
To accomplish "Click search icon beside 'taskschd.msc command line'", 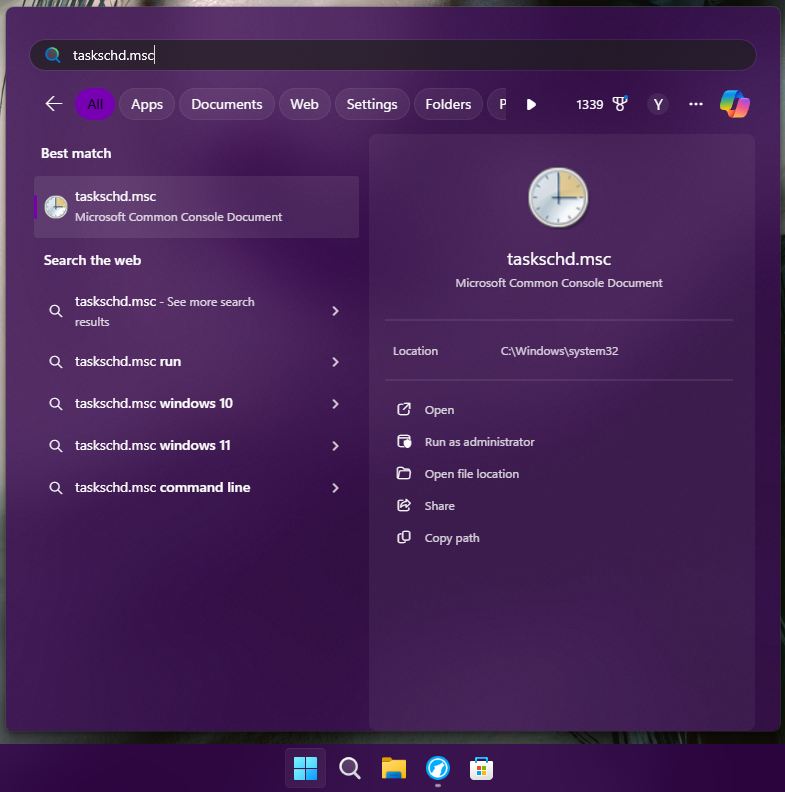I will pos(56,487).
